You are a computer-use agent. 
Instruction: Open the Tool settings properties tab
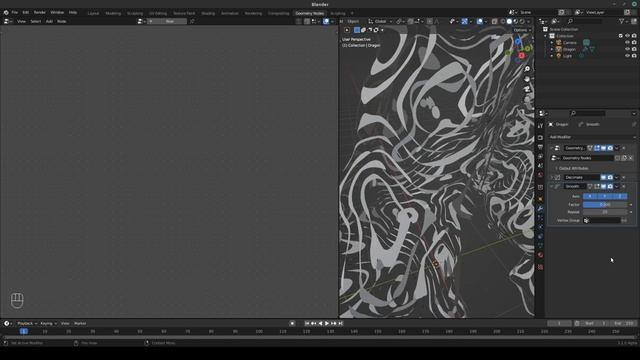tap(540, 125)
